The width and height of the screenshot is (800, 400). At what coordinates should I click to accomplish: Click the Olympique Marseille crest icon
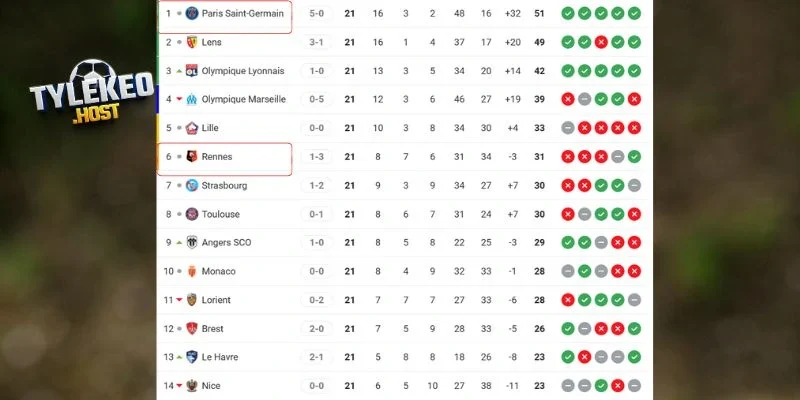pyautogui.click(x=192, y=99)
